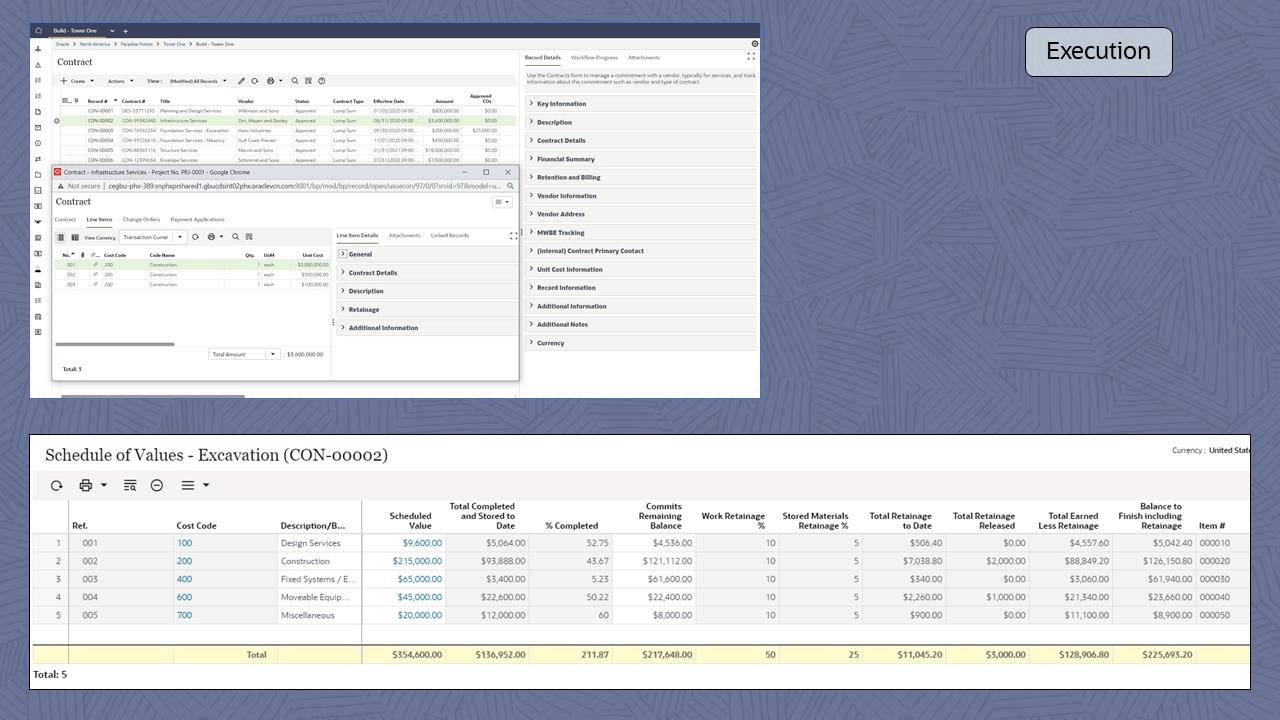Open the Create dropdown menu
The width and height of the screenshot is (1280, 720).
pos(77,81)
